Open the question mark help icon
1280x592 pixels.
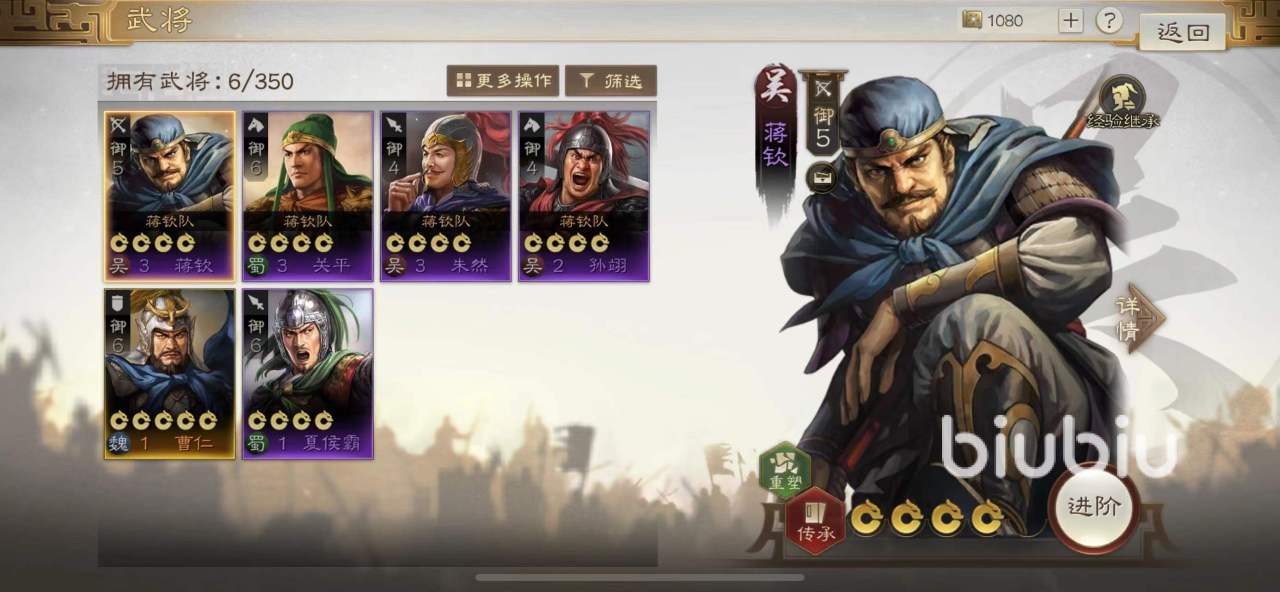pos(1108,20)
